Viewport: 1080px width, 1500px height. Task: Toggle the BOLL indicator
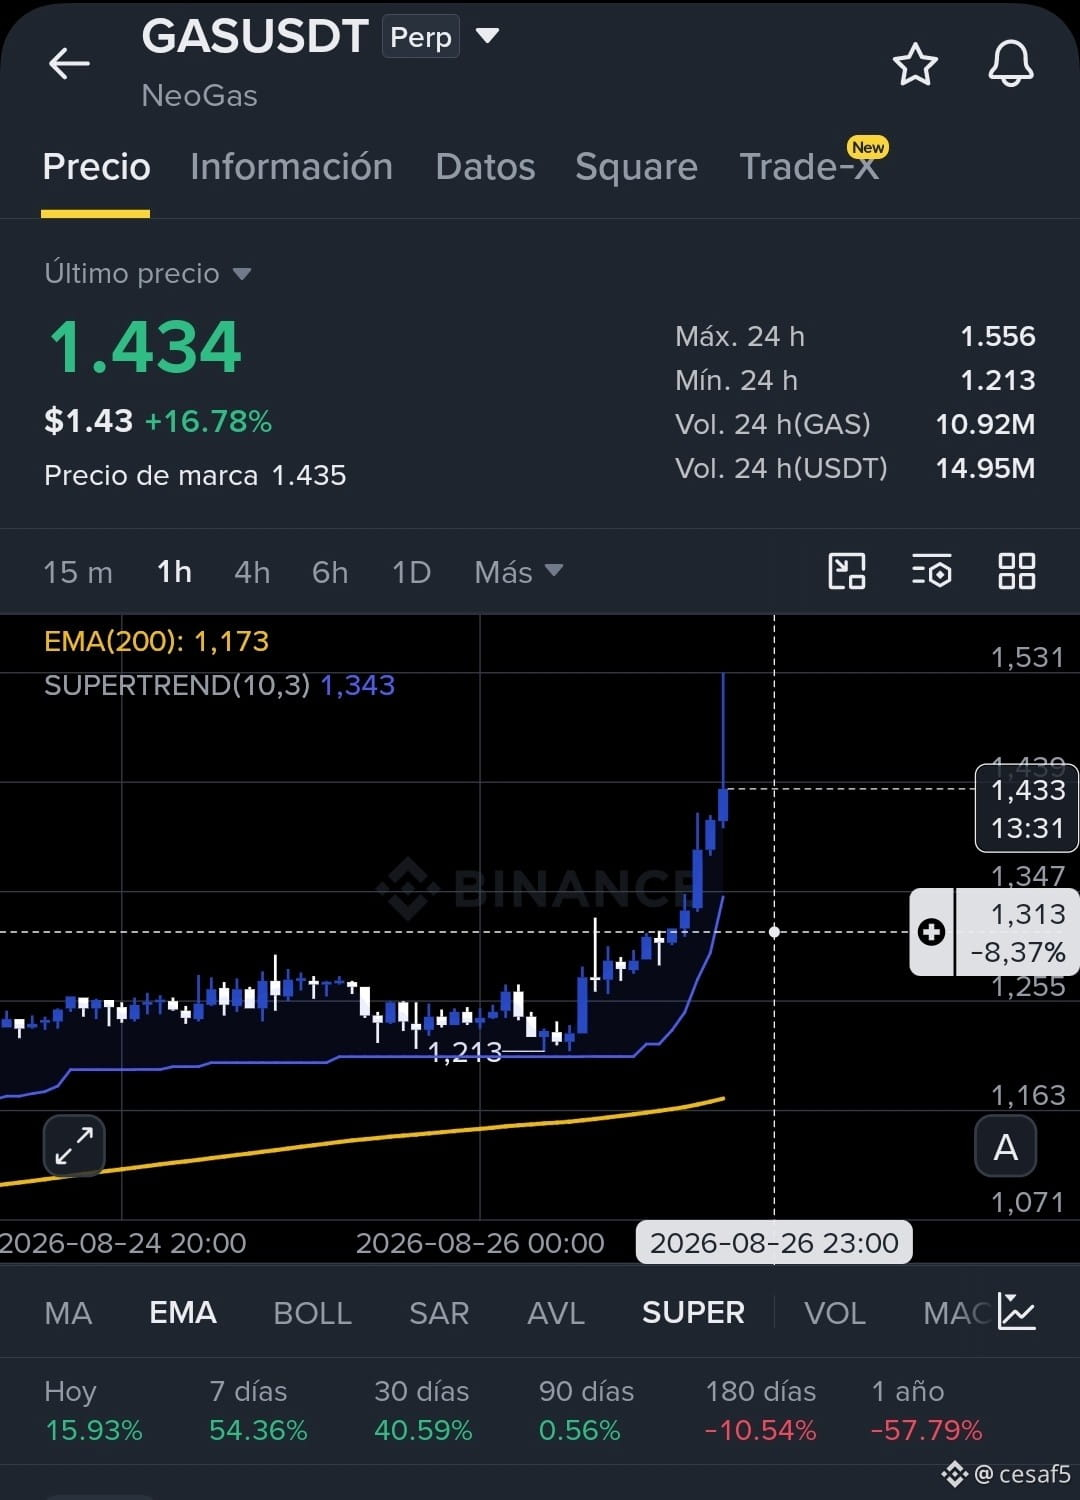313,1313
